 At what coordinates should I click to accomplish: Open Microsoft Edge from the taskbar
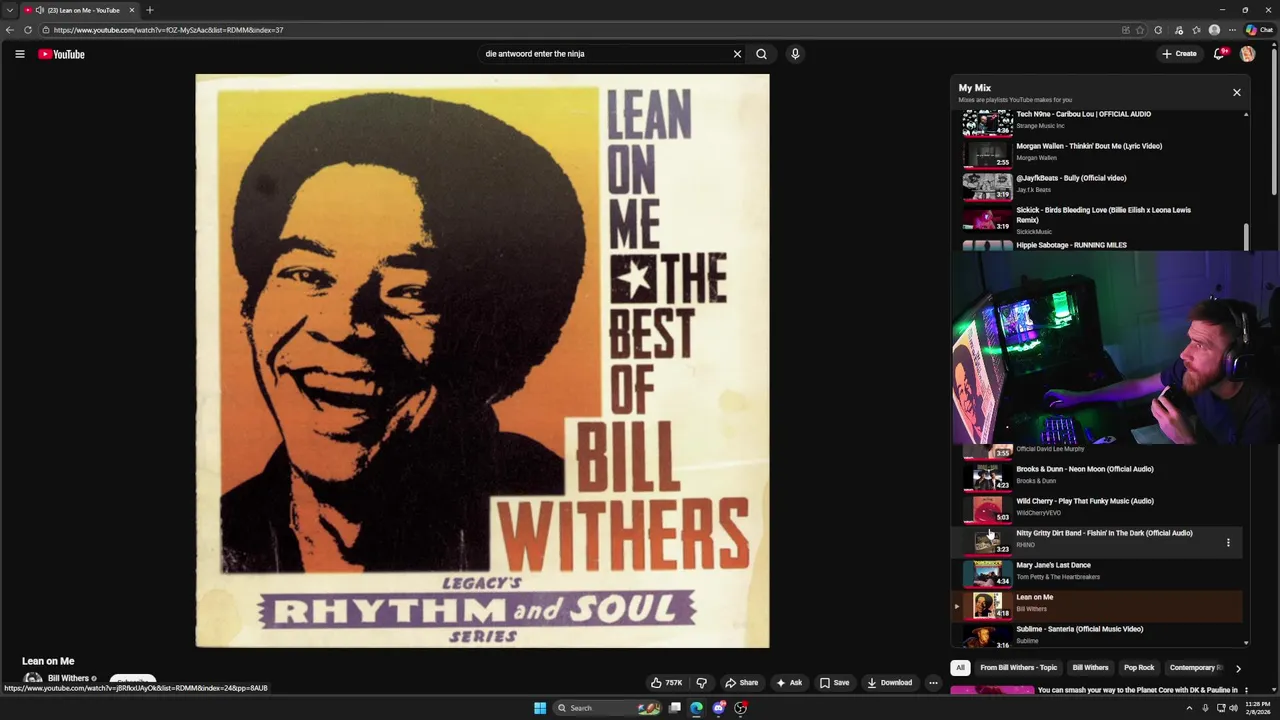(697, 708)
